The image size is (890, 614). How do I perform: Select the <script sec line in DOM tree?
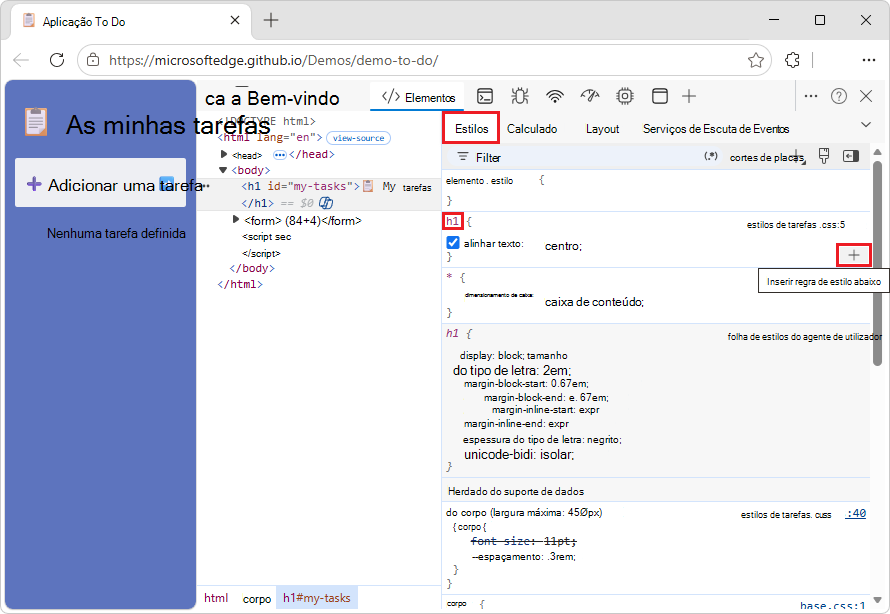tap(266, 237)
